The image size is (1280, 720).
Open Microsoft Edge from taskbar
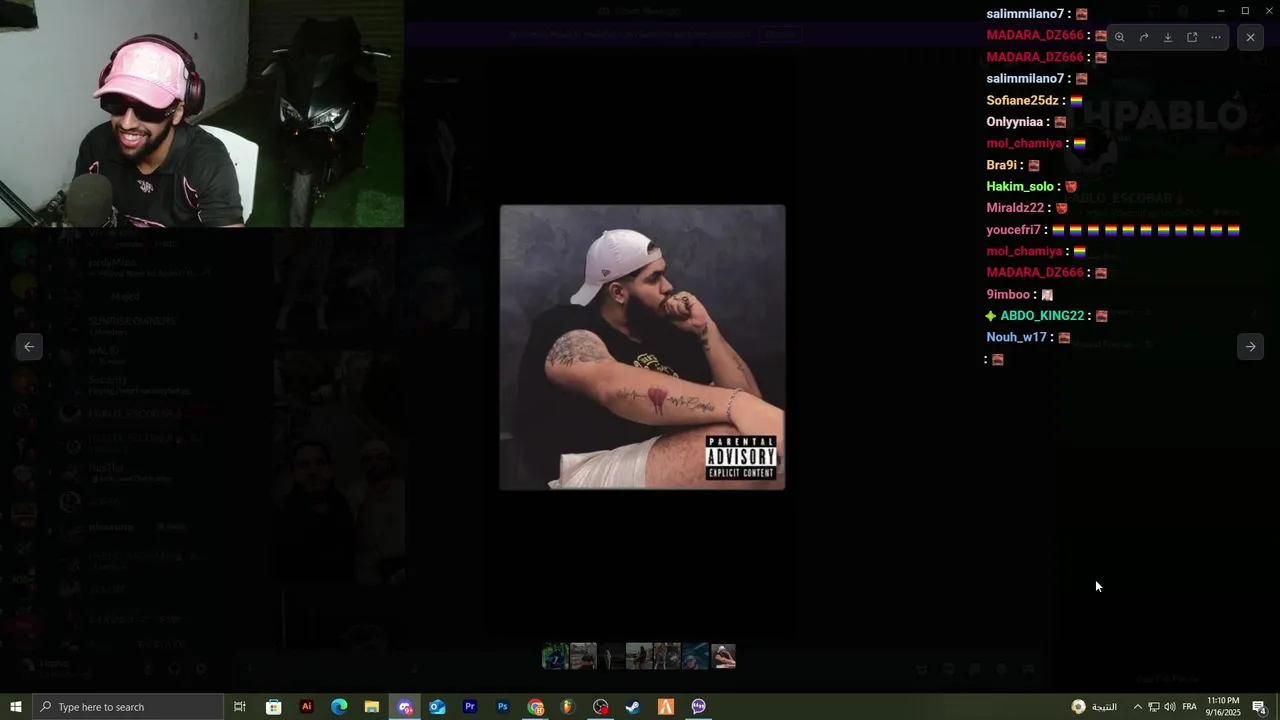(339, 707)
